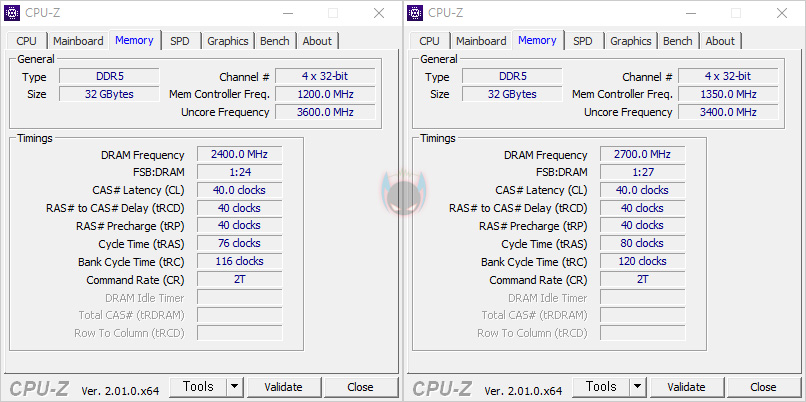This screenshot has width=806, height=402.
Task: Close left CPU-Z window via title bar X
Action: coord(379,13)
